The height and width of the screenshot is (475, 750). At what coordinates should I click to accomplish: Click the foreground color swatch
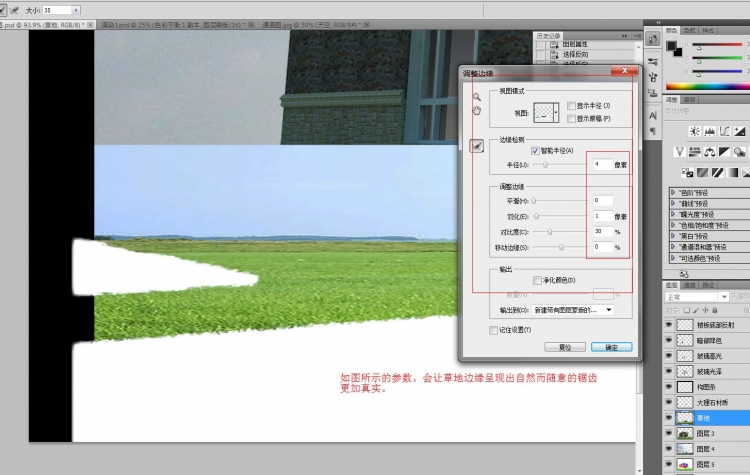[672, 46]
